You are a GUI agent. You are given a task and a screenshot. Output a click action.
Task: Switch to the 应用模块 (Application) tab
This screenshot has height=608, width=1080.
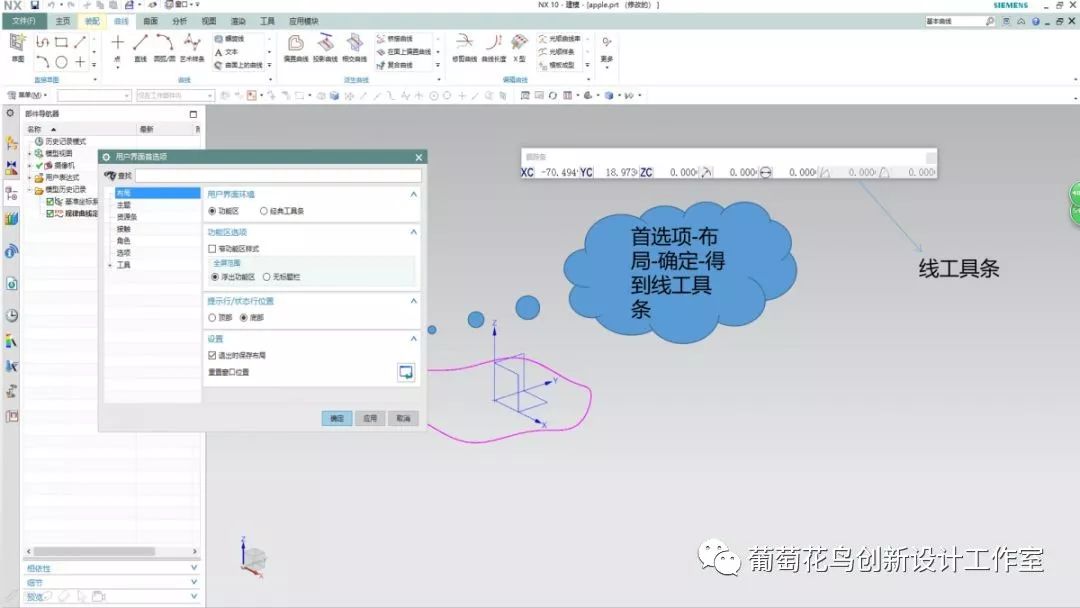(x=304, y=21)
